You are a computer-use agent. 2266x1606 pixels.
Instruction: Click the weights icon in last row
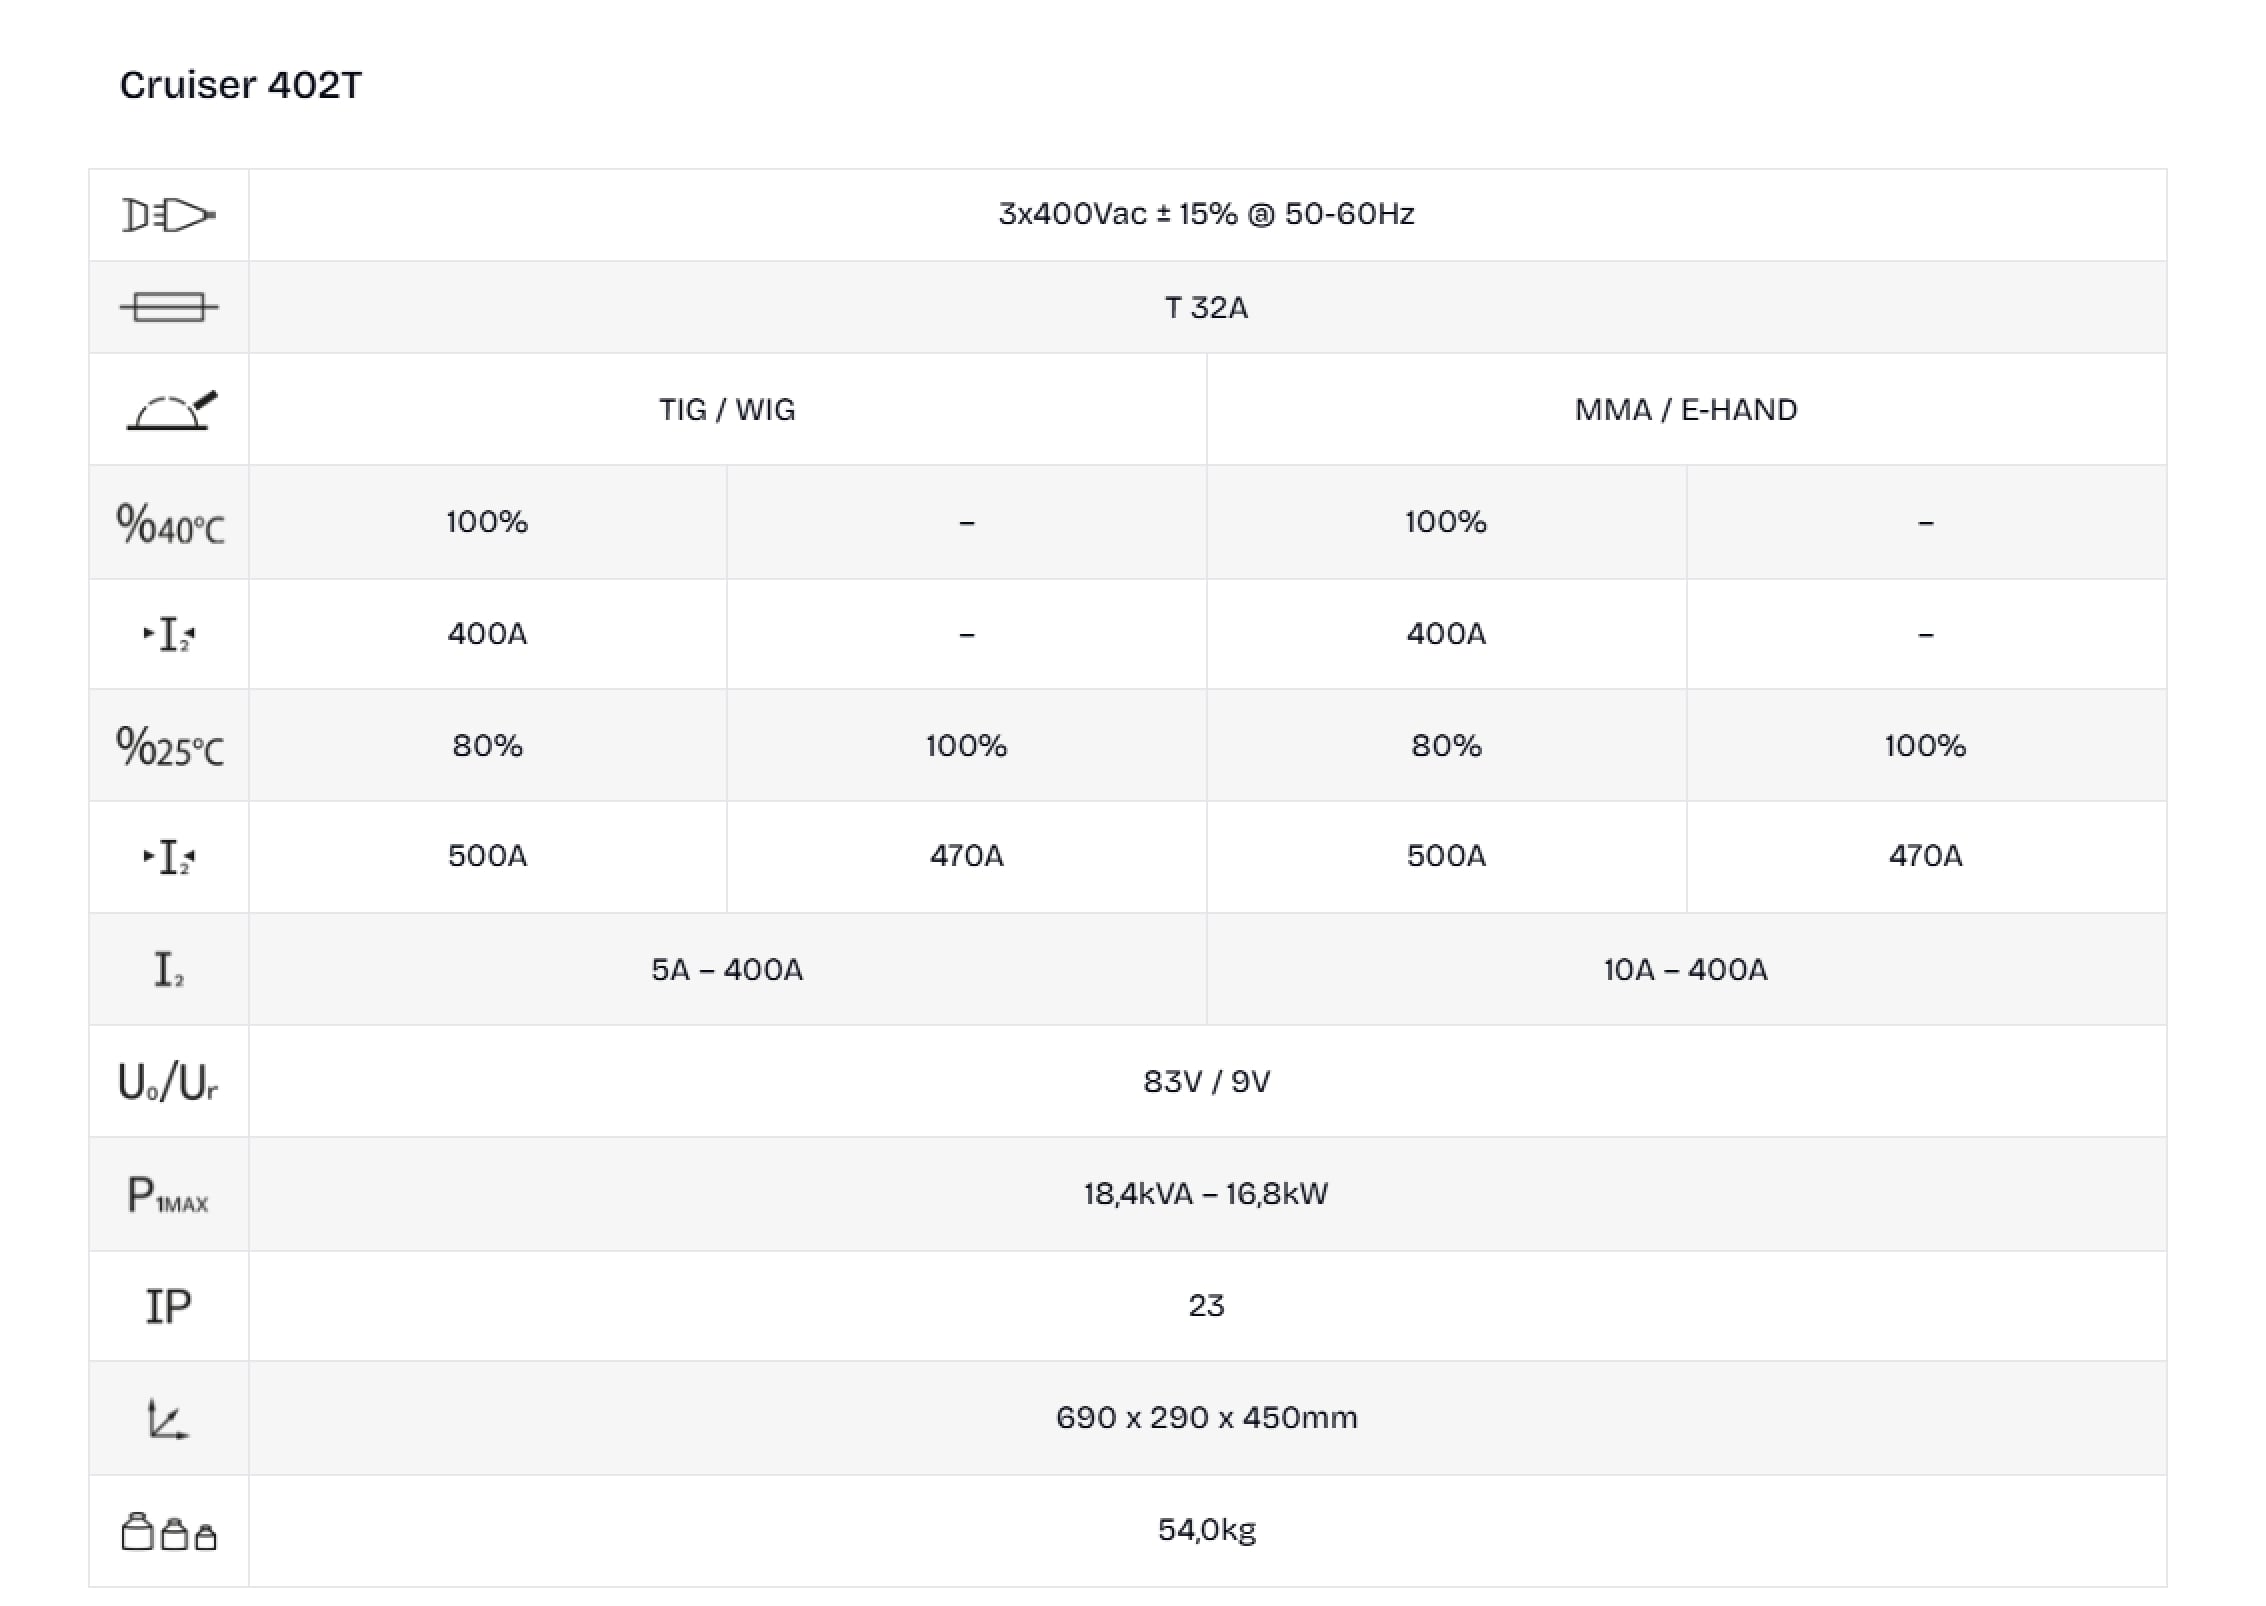tap(168, 1532)
